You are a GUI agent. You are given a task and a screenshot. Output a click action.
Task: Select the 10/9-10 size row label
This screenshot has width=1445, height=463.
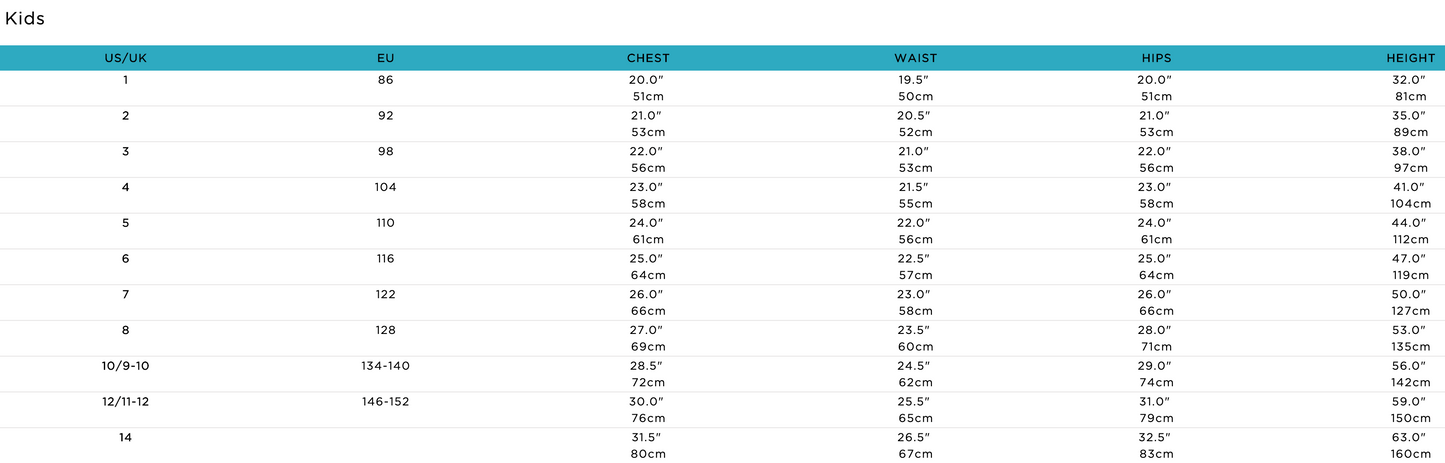coord(125,366)
